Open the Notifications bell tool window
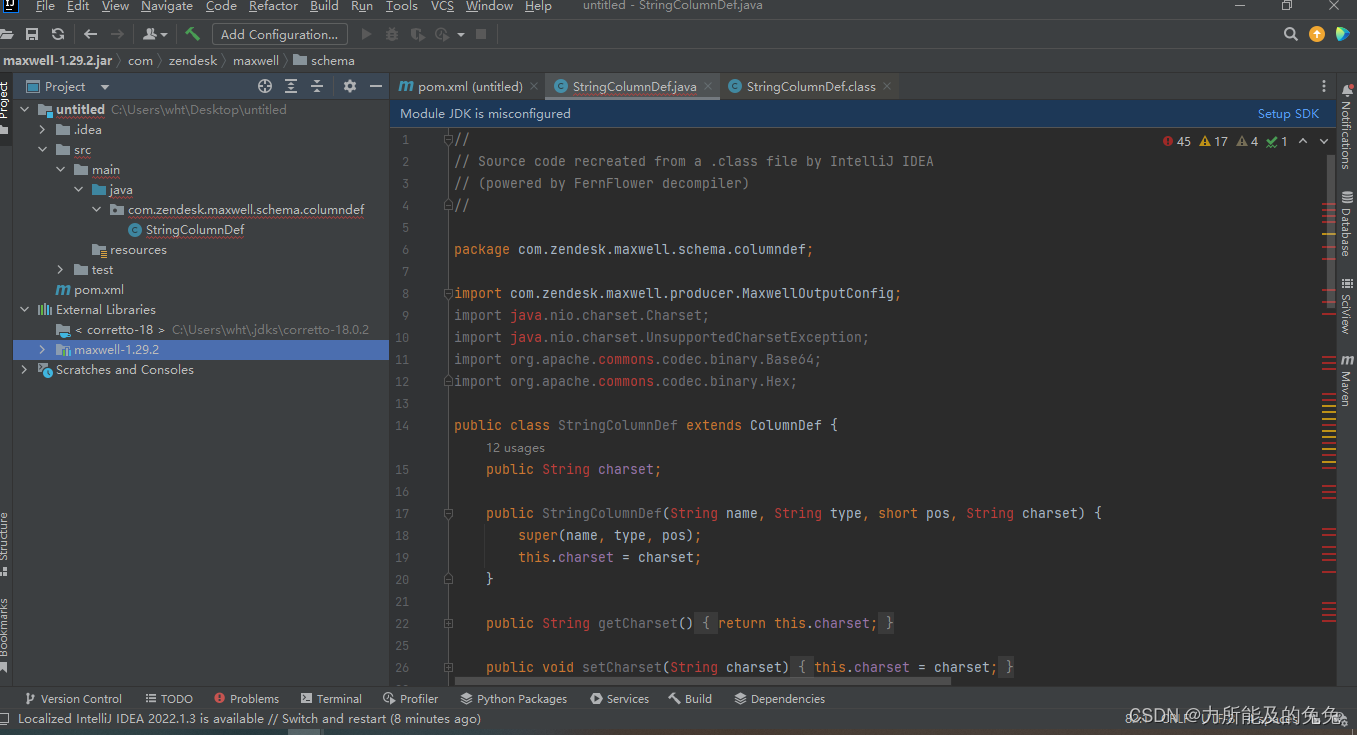 tap(1346, 129)
